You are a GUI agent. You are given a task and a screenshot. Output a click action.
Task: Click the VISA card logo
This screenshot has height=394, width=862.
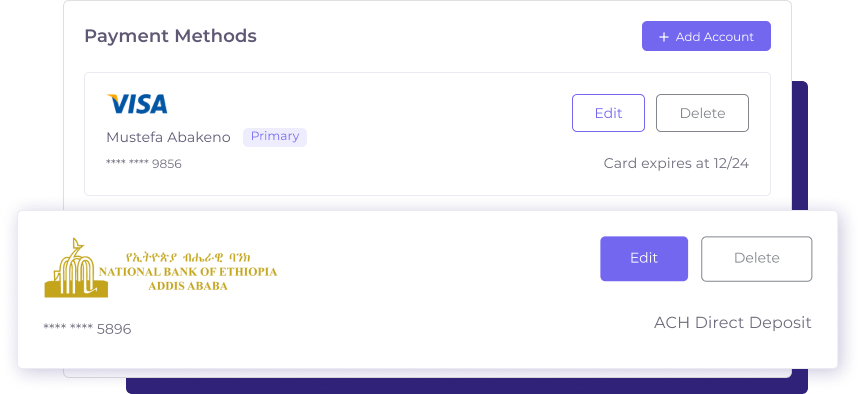pyautogui.click(x=137, y=104)
